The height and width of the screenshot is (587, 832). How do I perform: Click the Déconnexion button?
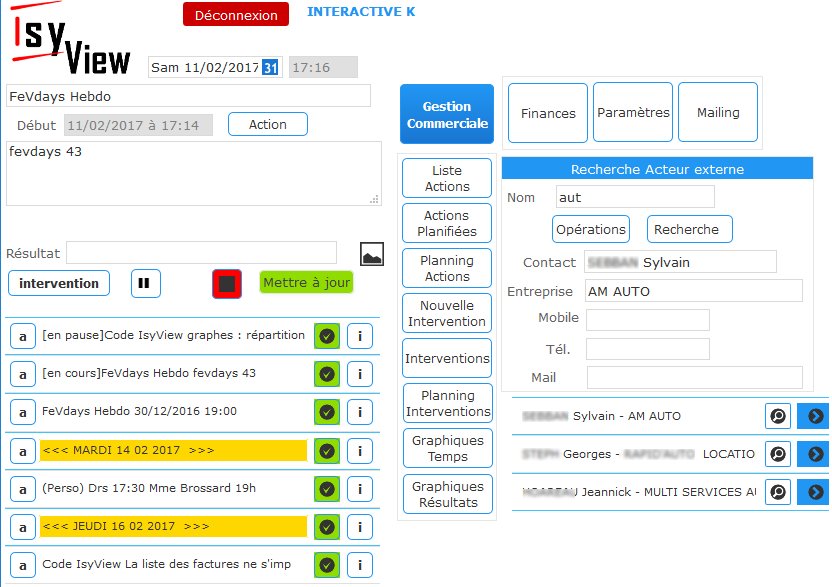coord(236,15)
